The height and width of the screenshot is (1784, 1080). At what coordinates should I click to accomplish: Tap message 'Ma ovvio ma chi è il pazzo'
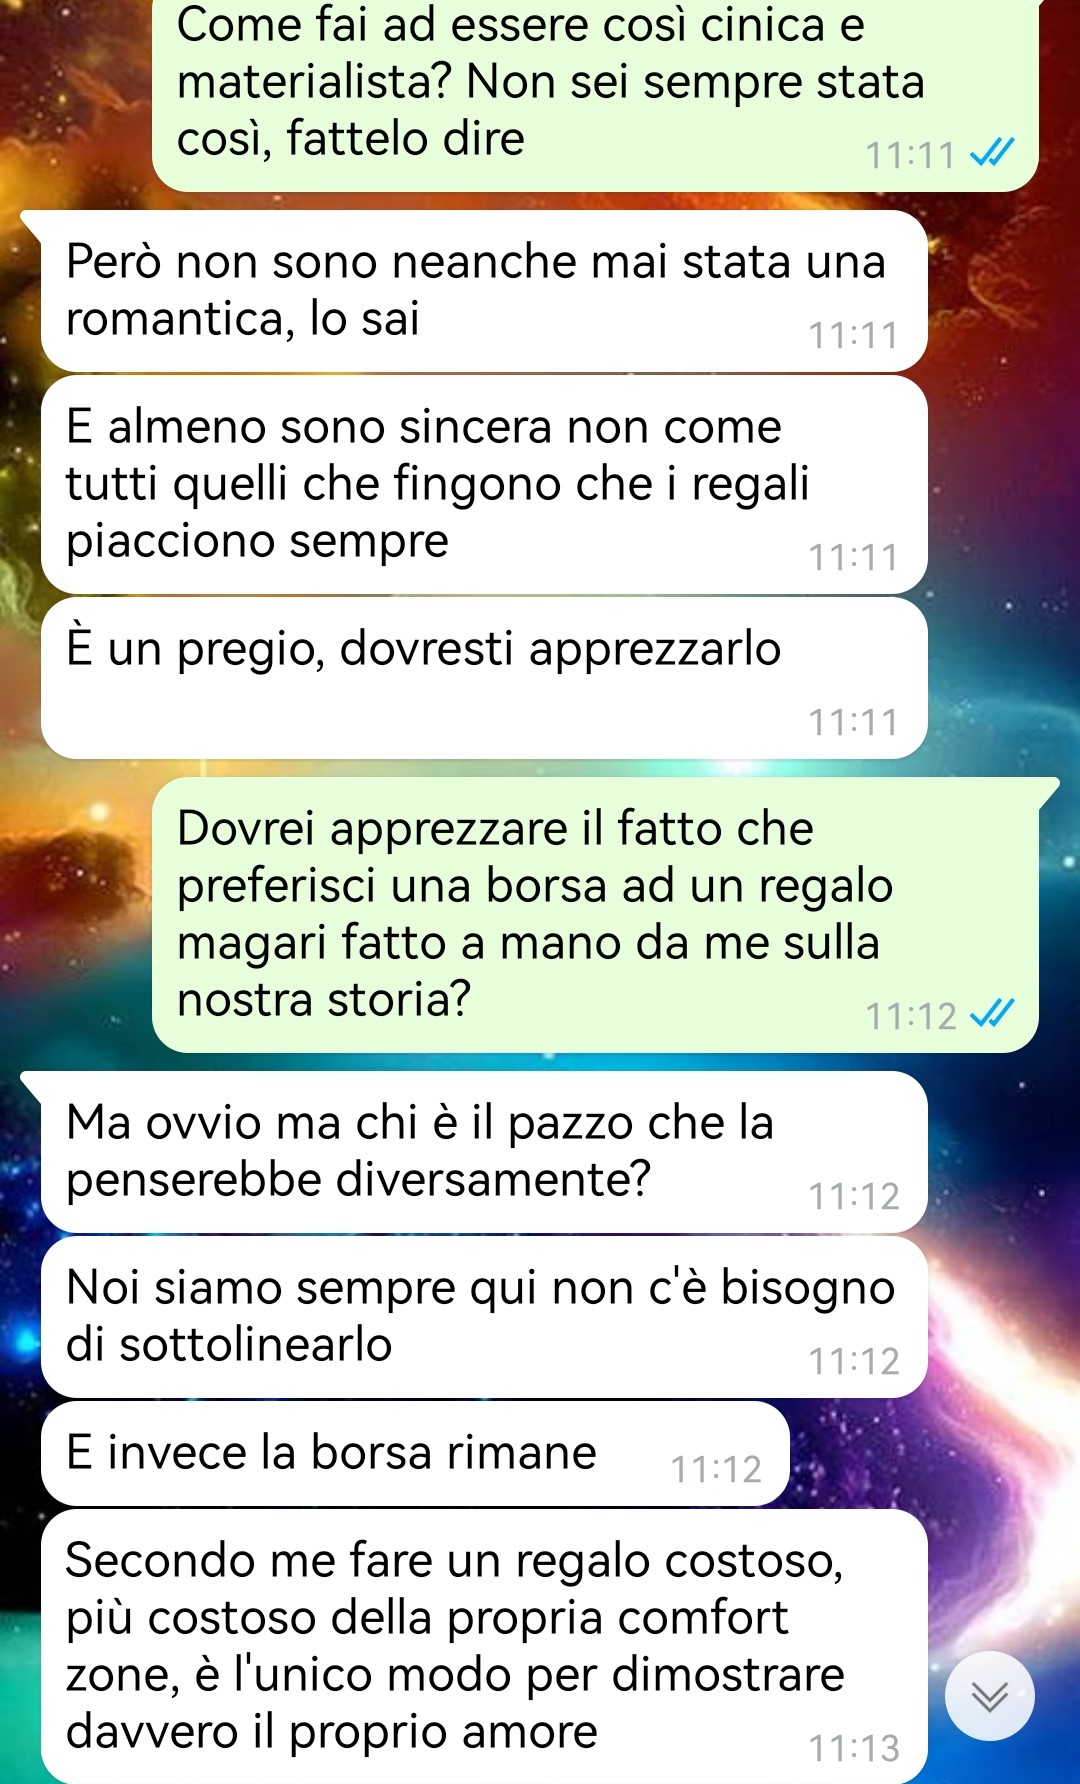(484, 1152)
